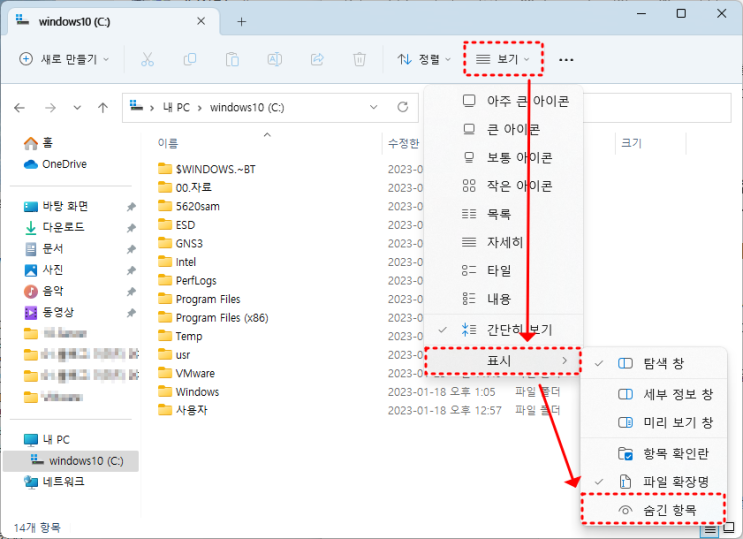Open Home (홈) in navigation pane
The height and width of the screenshot is (539, 743).
(39, 143)
